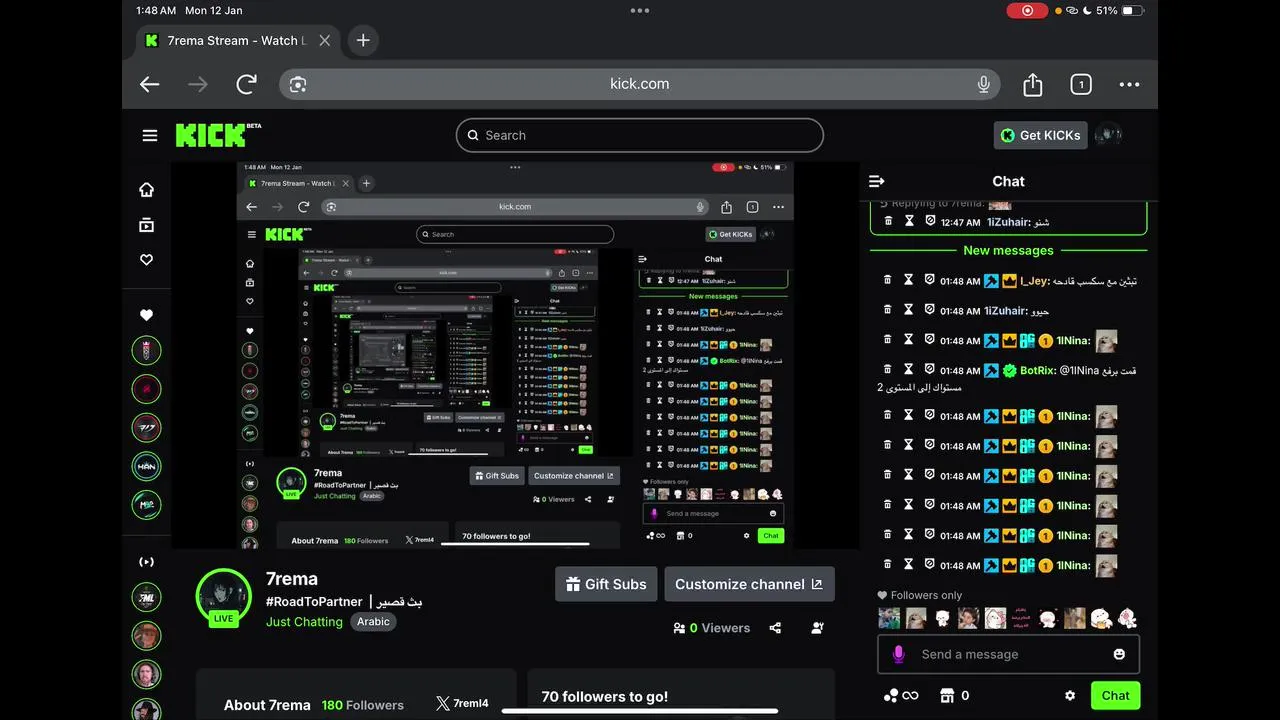This screenshot has width=1280, height=720.
Task: Reload the page in the browser
Action: pos(246,84)
